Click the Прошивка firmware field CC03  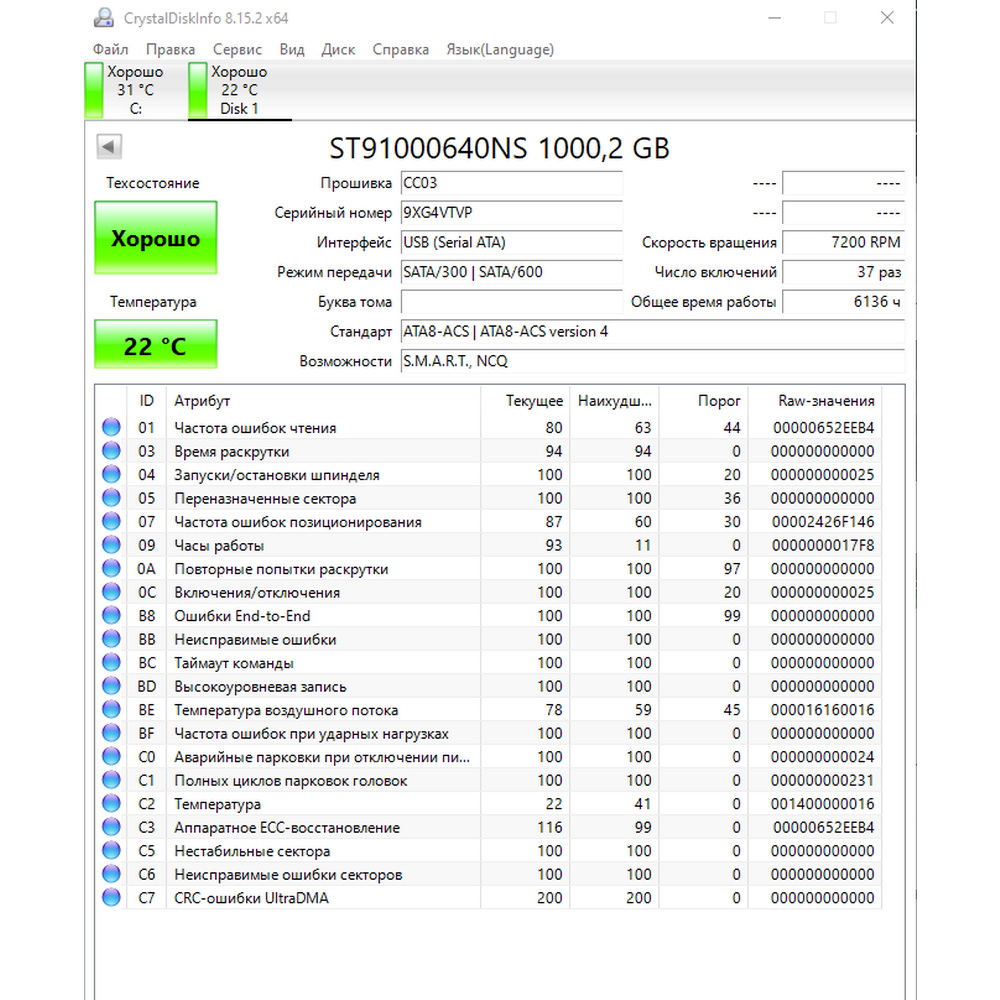point(510,184)
